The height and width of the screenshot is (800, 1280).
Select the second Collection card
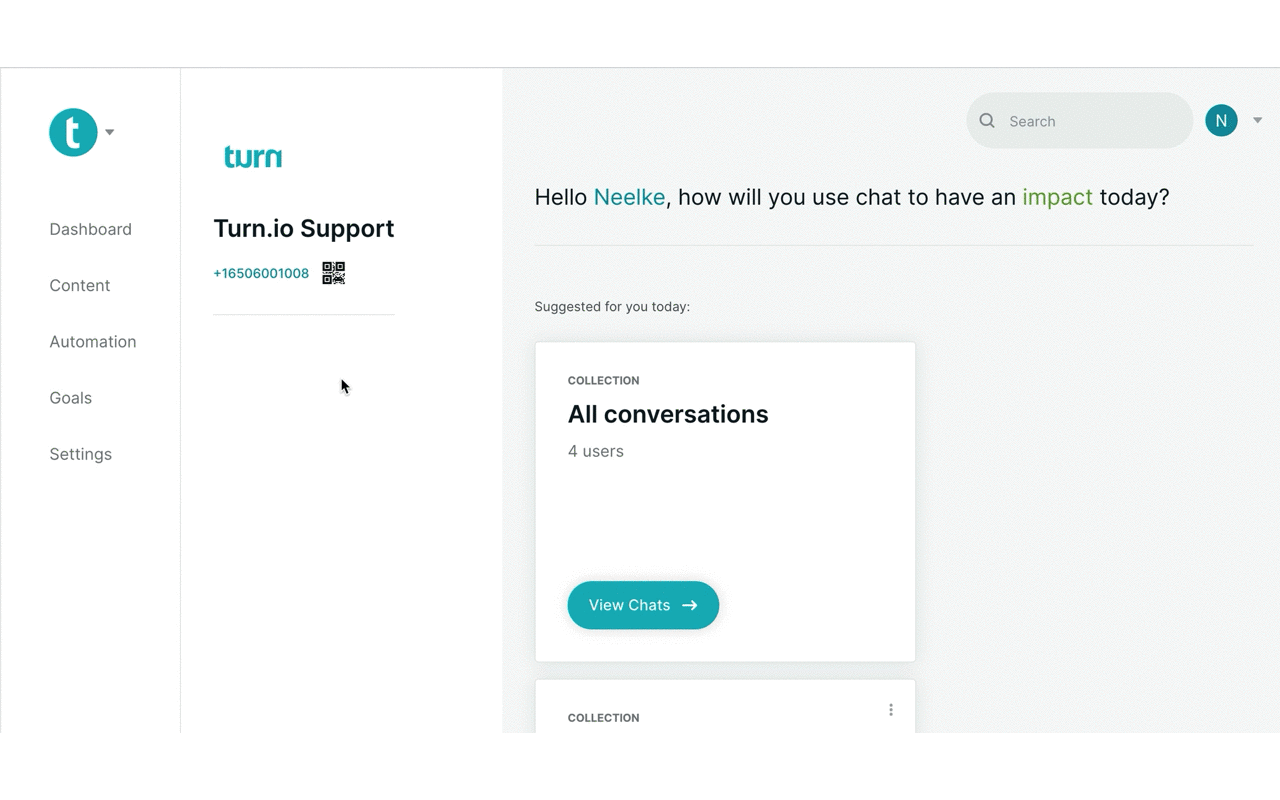(725, 707)
